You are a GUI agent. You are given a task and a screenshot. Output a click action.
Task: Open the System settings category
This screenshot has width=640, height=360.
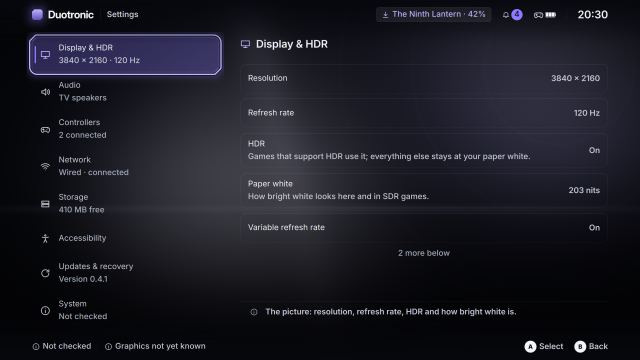tap(125, 310)
